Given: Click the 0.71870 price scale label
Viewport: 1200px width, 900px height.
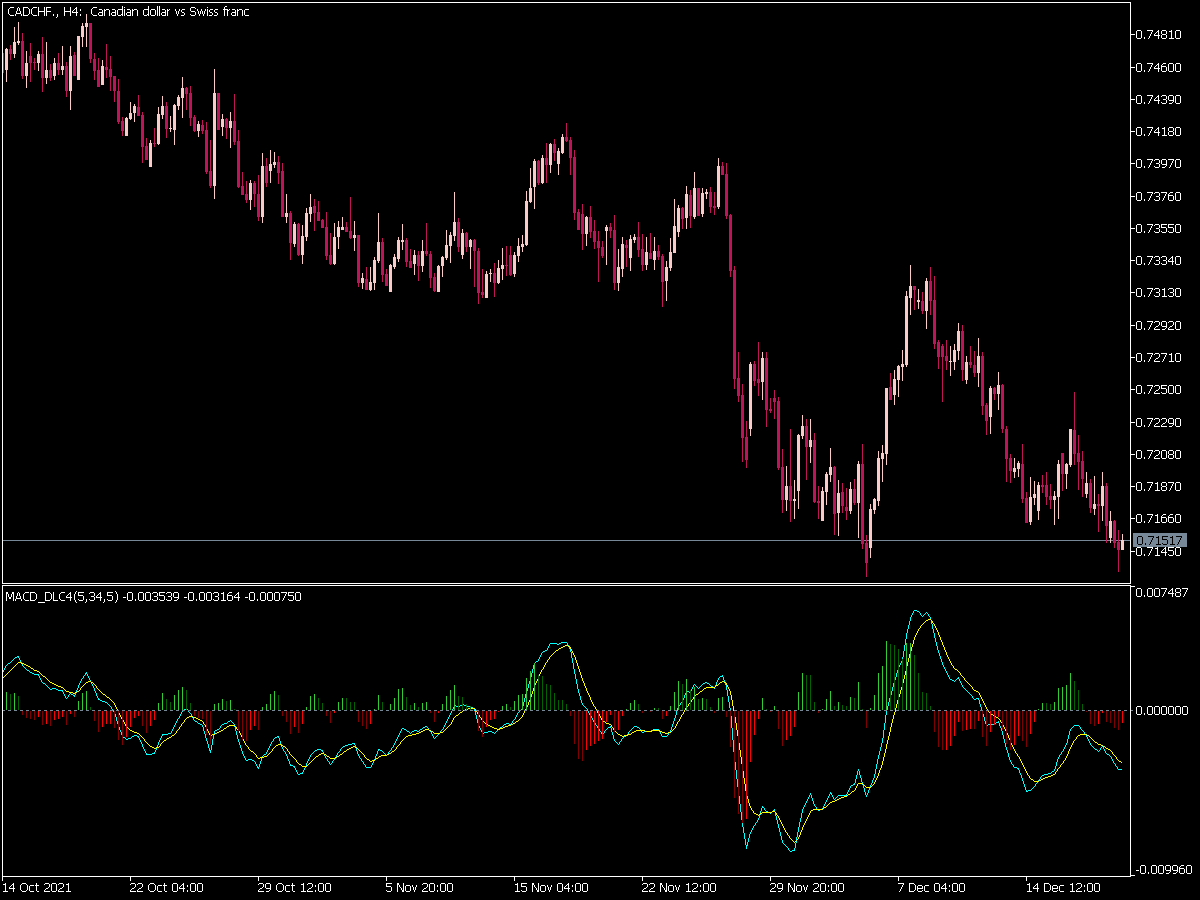Looking at the screenshot, I should [x=1161, y=486].
